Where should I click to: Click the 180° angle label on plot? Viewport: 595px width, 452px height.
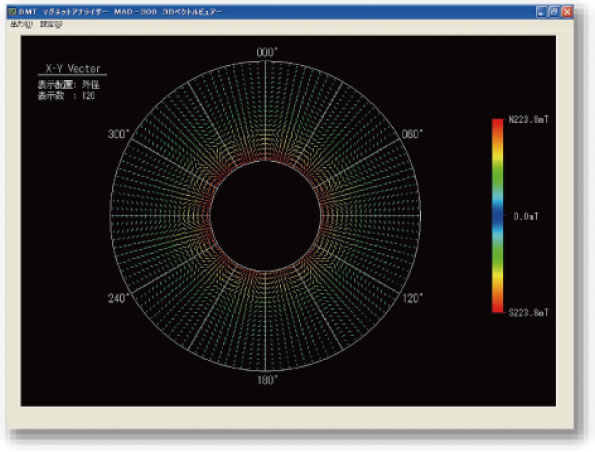click(x=268, y=380)
